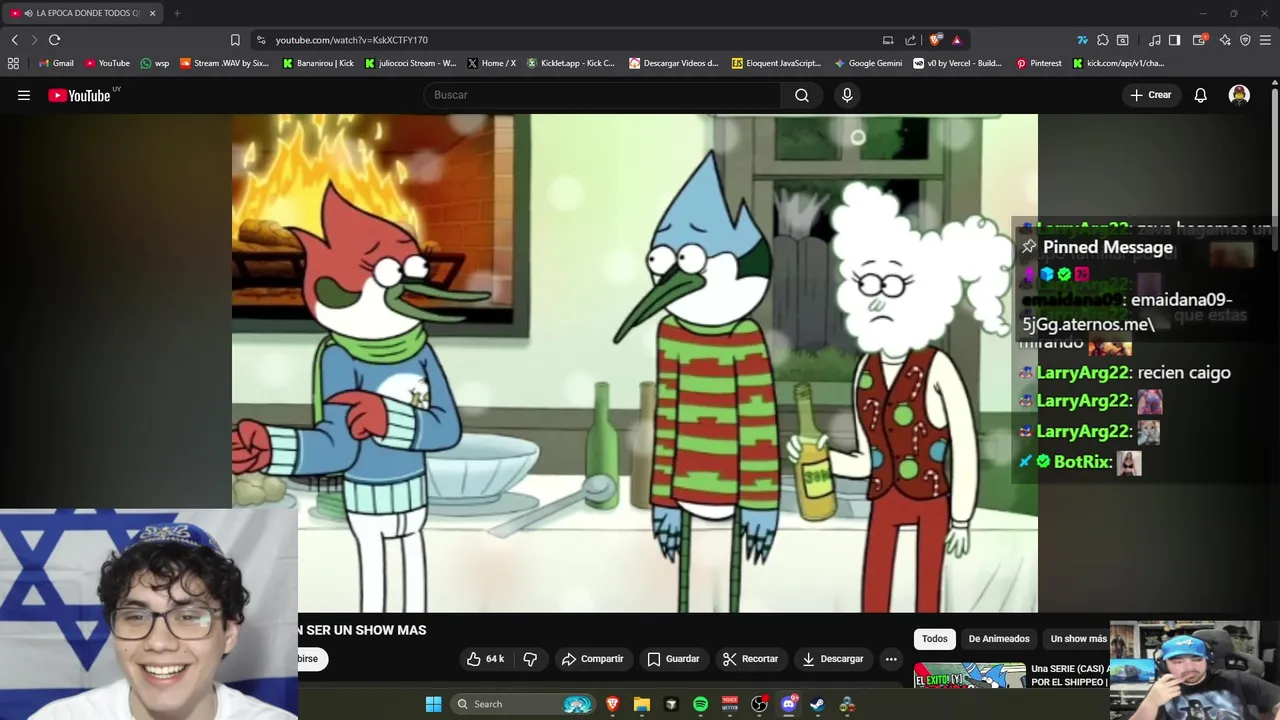The height and width of the screenshot is (720, 1280).
Task: Open the browser apps grid icon
Action: (13, 63)
